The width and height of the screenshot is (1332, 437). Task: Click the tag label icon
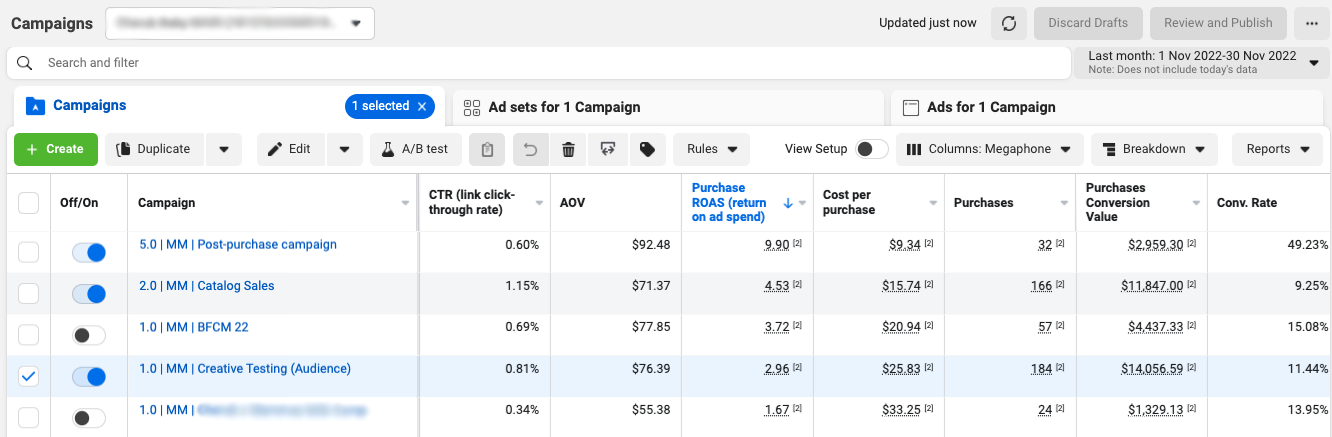point(647,149)
